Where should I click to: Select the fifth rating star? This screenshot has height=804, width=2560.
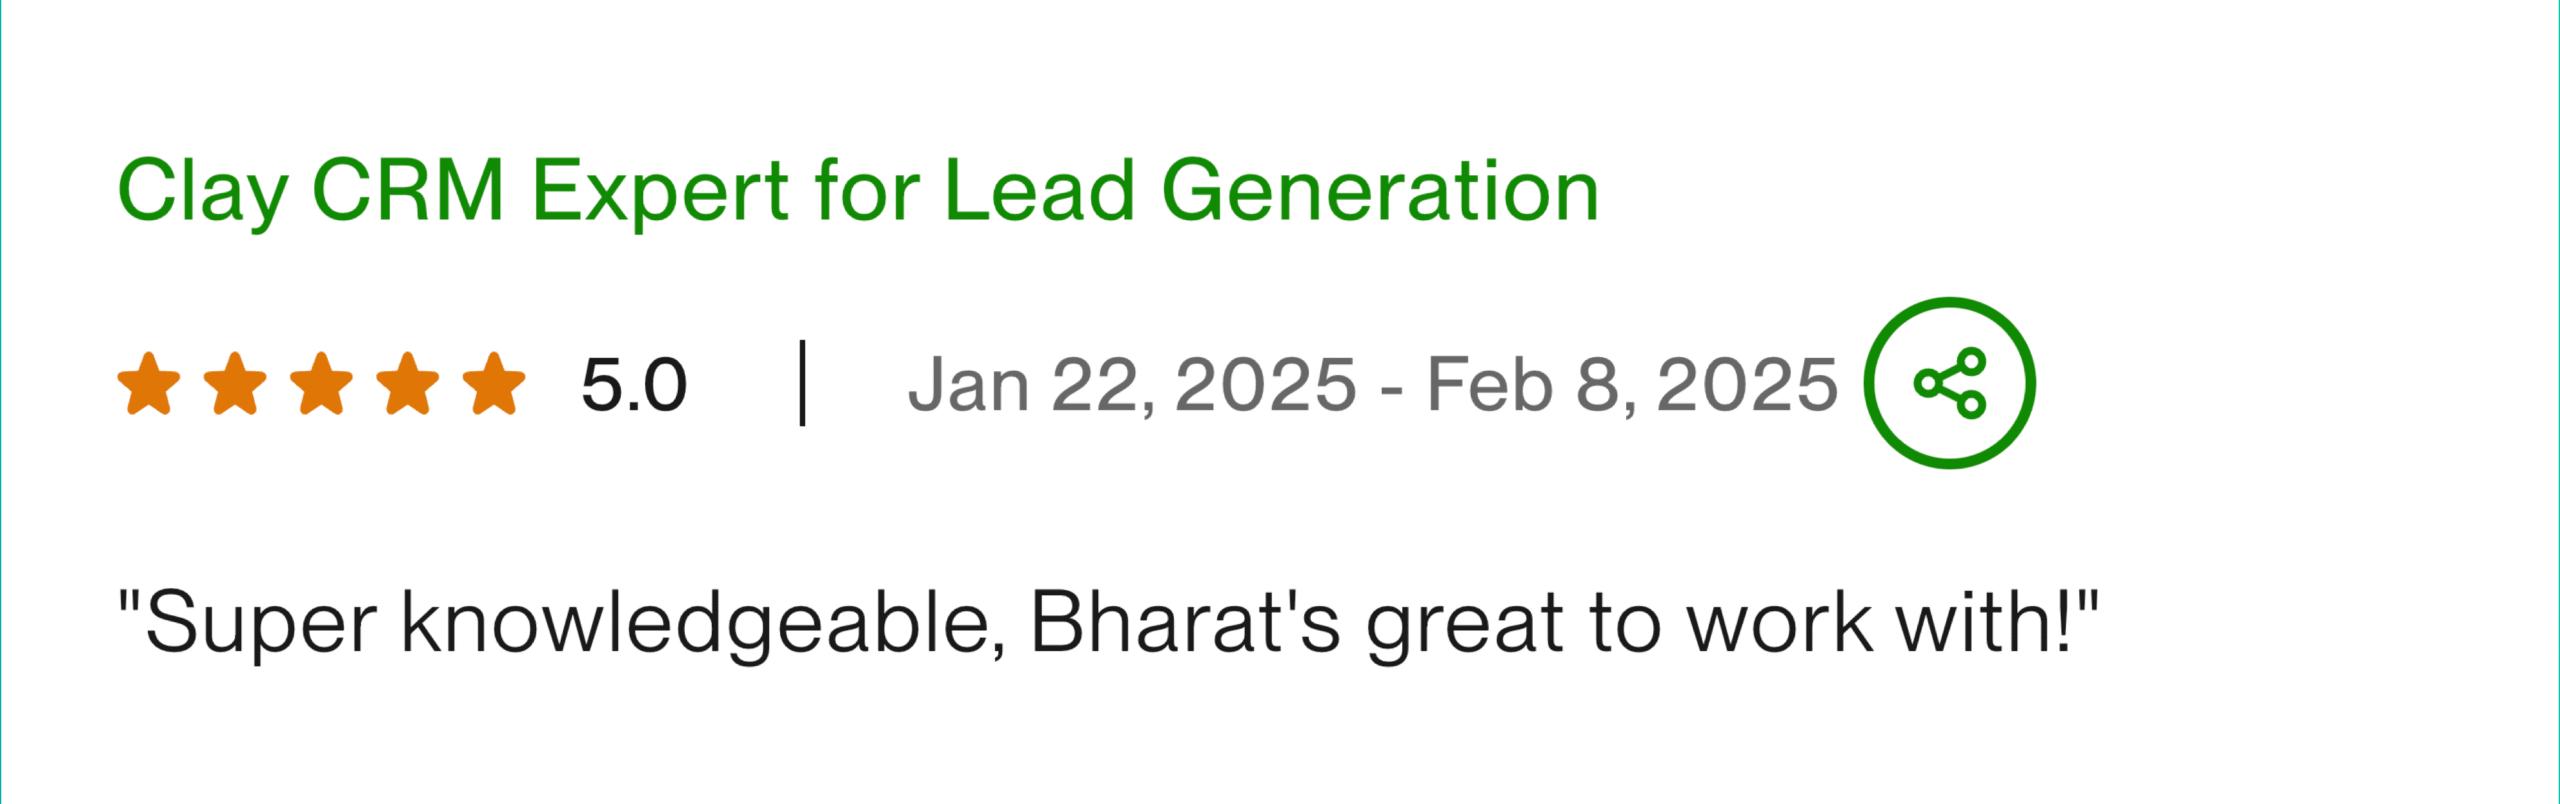click(x=494, y=384)
